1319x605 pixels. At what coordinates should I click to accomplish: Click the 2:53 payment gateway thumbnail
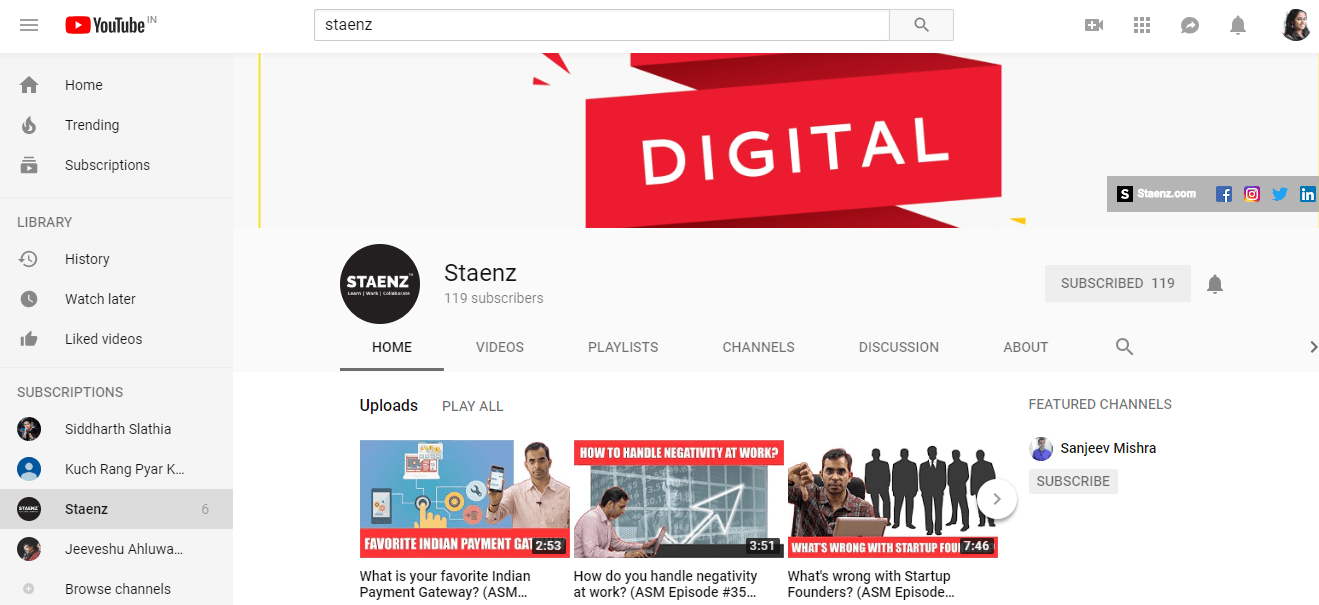point(465,499)
